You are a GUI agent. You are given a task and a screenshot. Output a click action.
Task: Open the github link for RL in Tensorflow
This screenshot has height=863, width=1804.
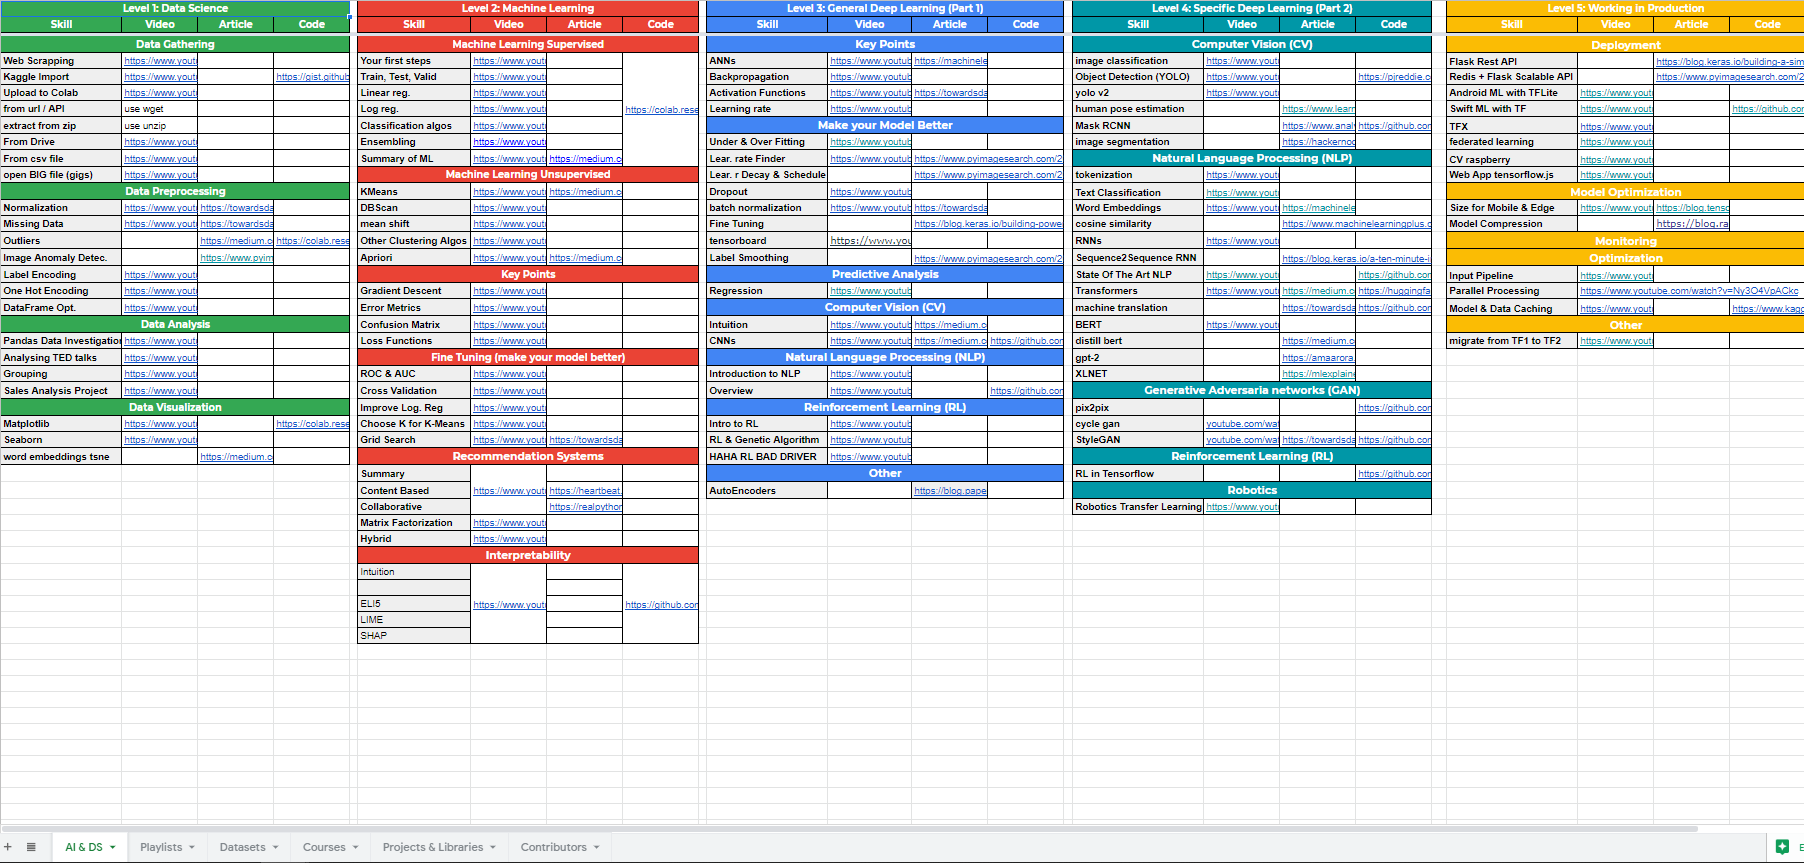point(1394,474)
